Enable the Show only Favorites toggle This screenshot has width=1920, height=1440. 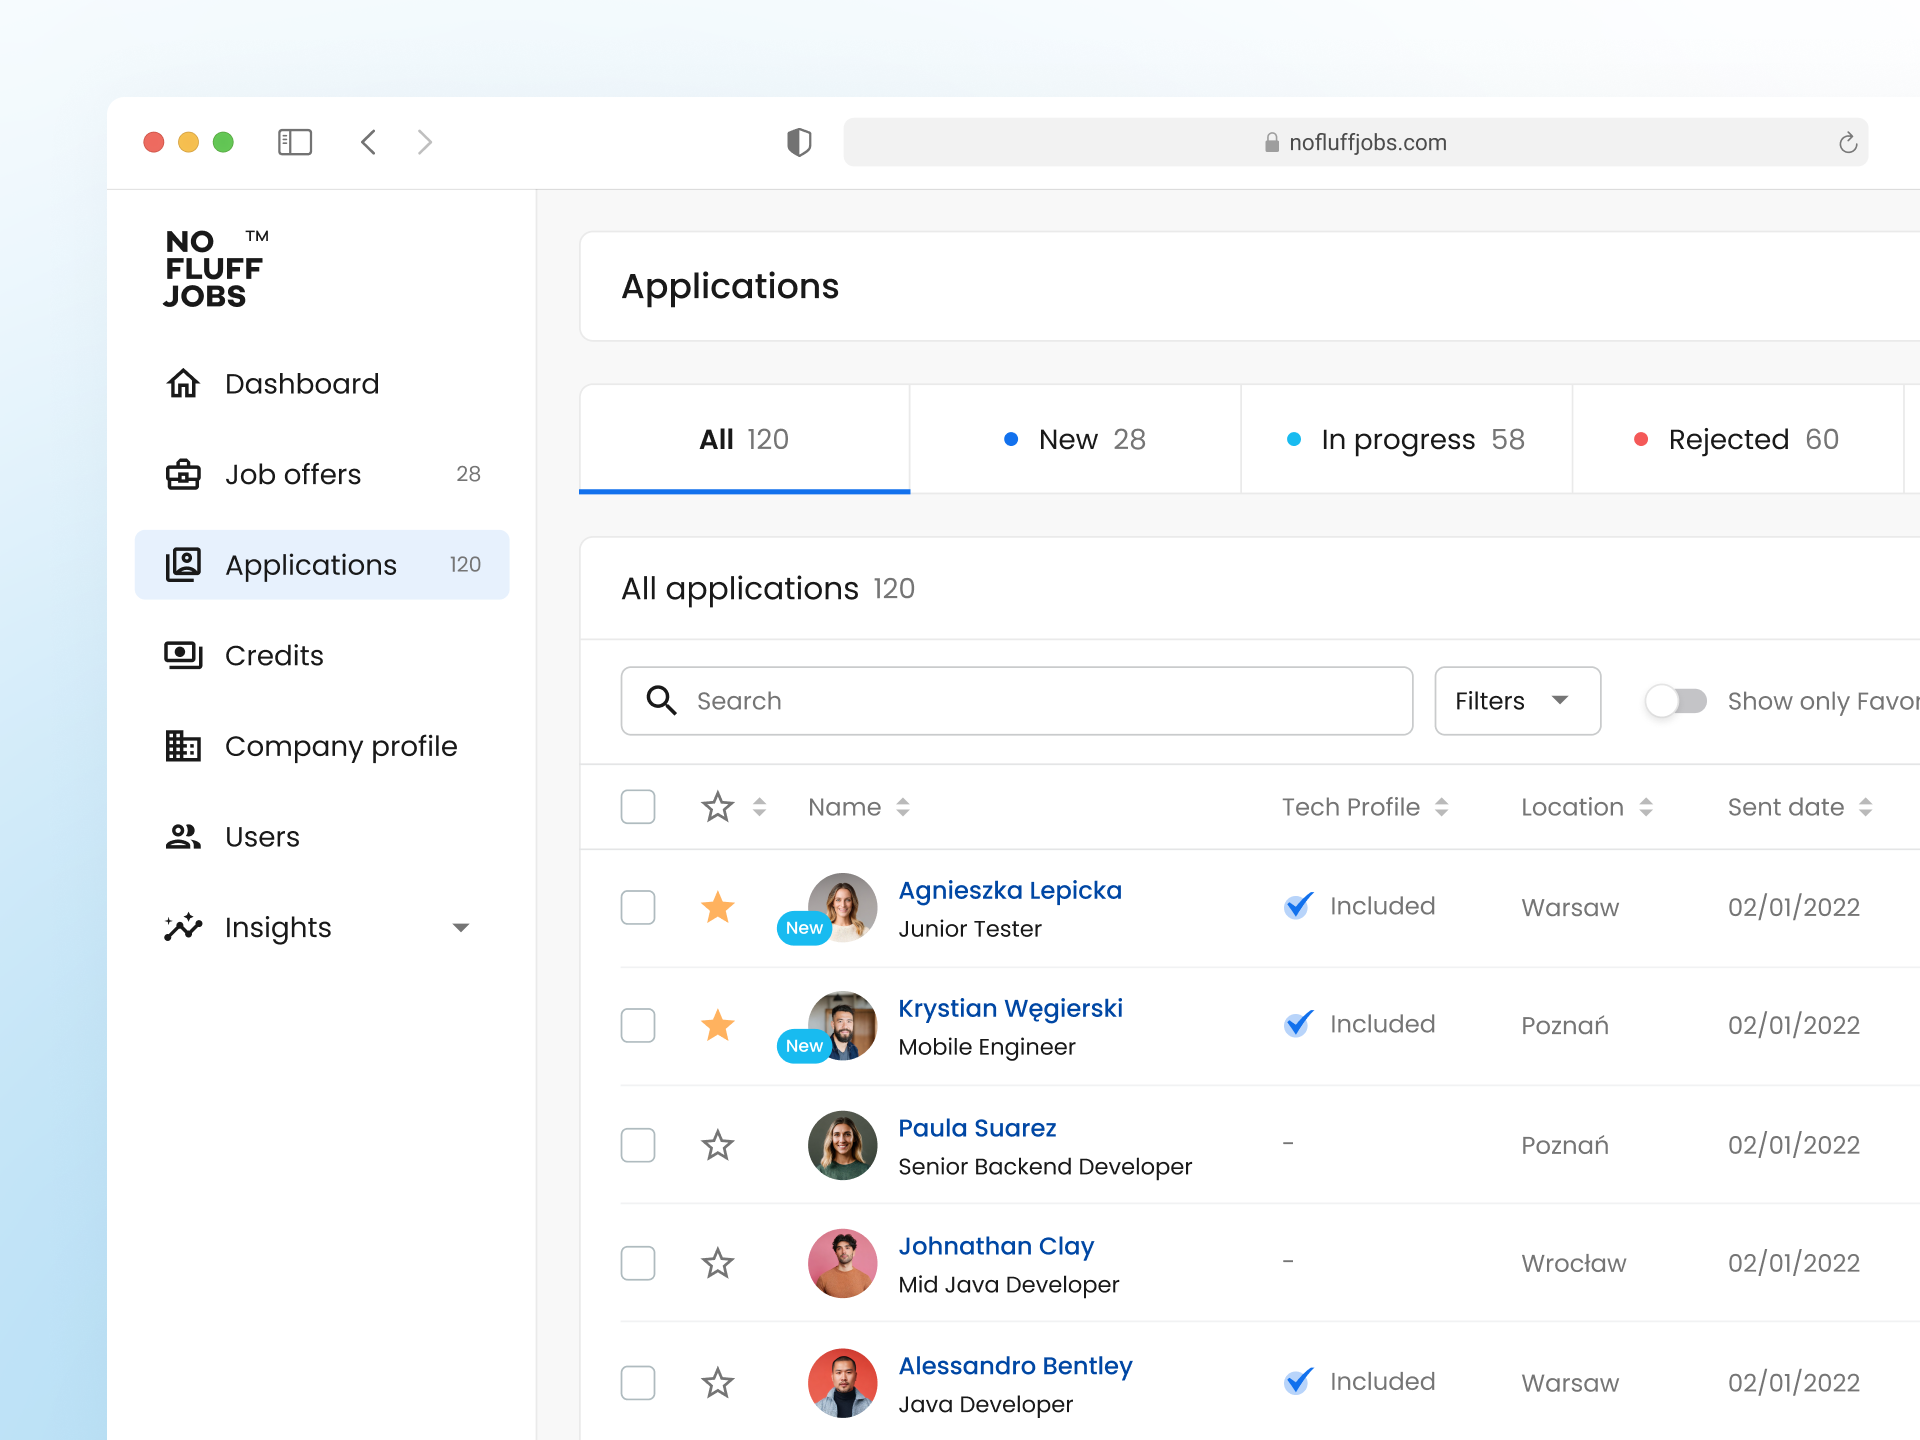tap(1675, 700)
